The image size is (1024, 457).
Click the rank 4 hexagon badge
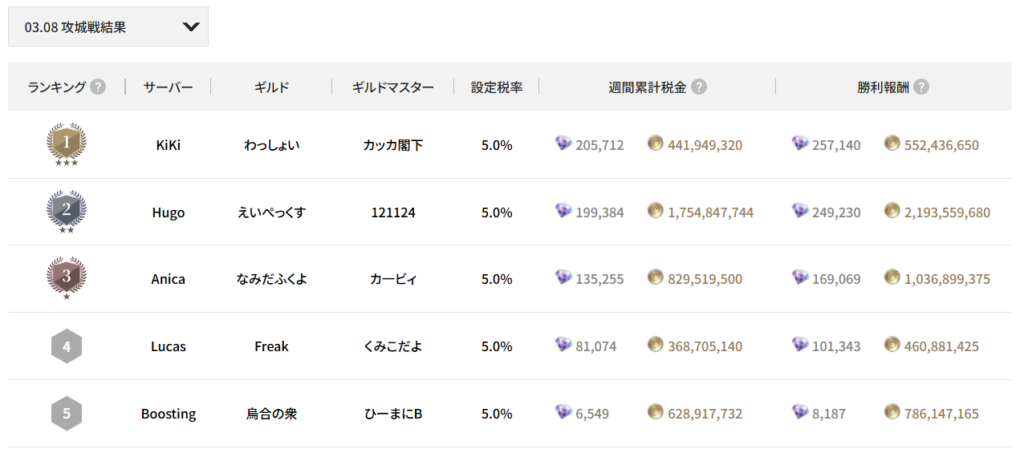(66, 346)
